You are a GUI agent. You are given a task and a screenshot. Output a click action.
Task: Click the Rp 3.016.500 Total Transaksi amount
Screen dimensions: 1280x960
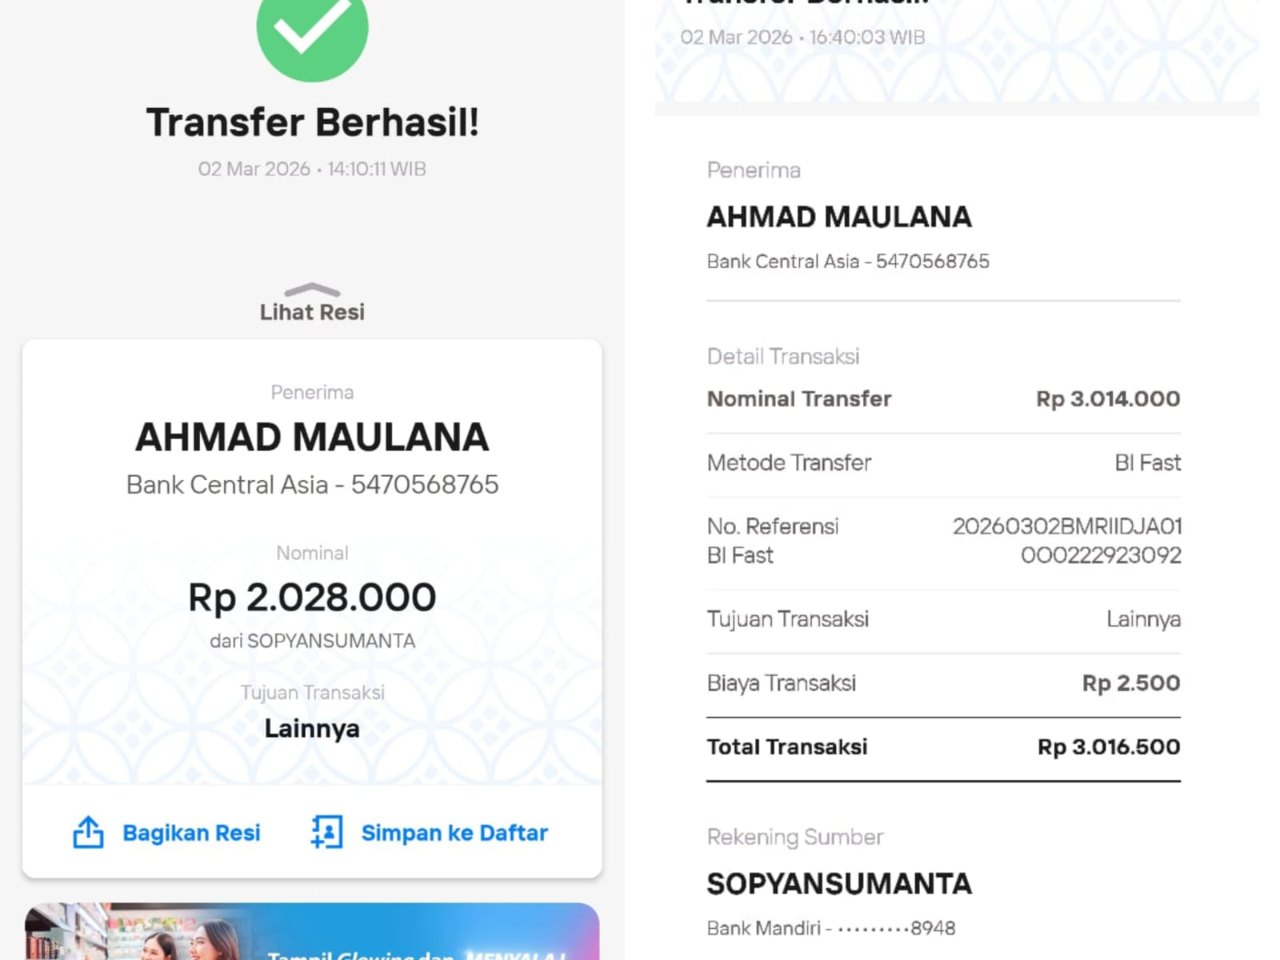pyautogui.click(x=1108, y=747)
